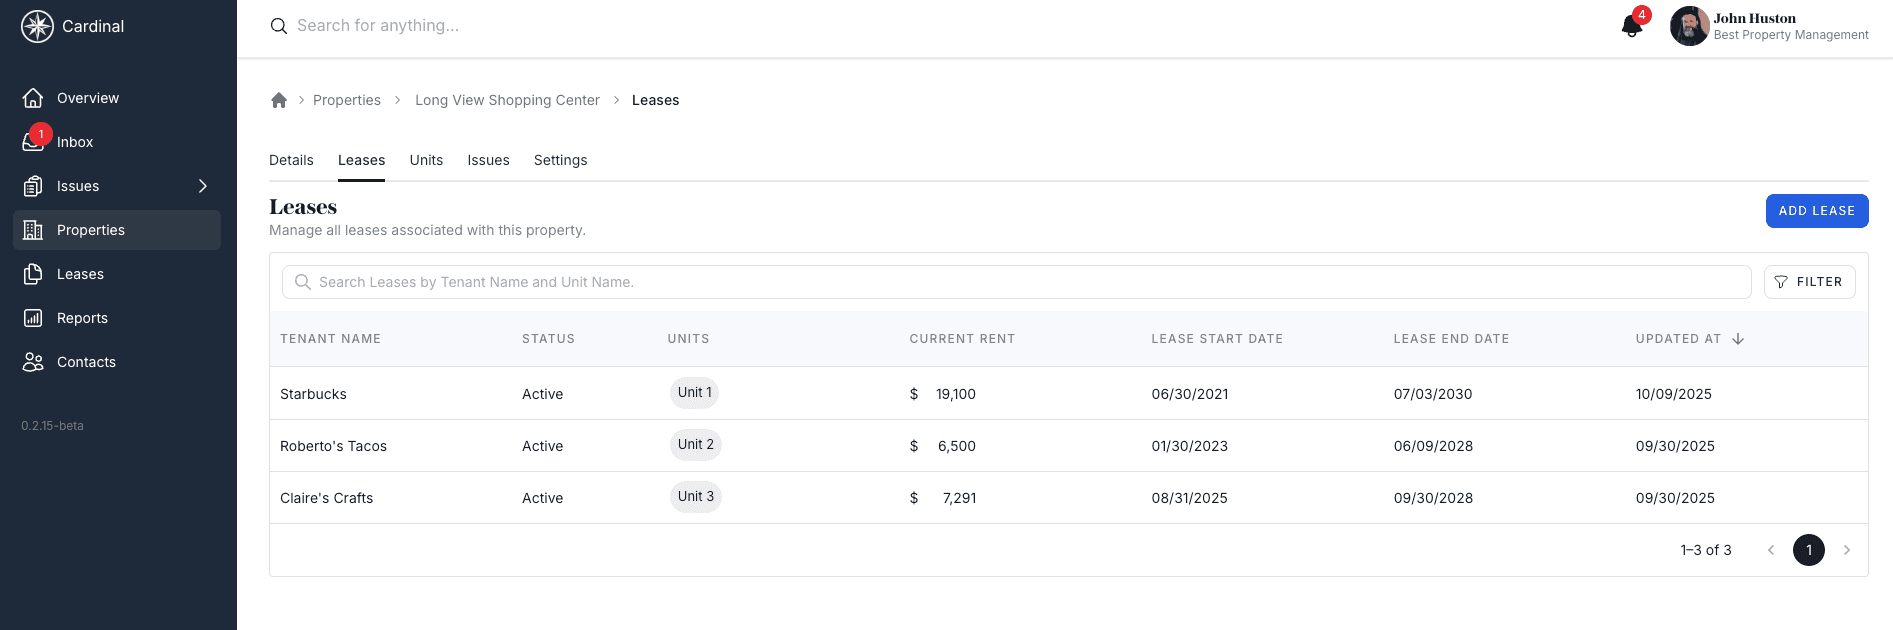Go to Long View Shopping Center breadcrumb

pos(507,100)
